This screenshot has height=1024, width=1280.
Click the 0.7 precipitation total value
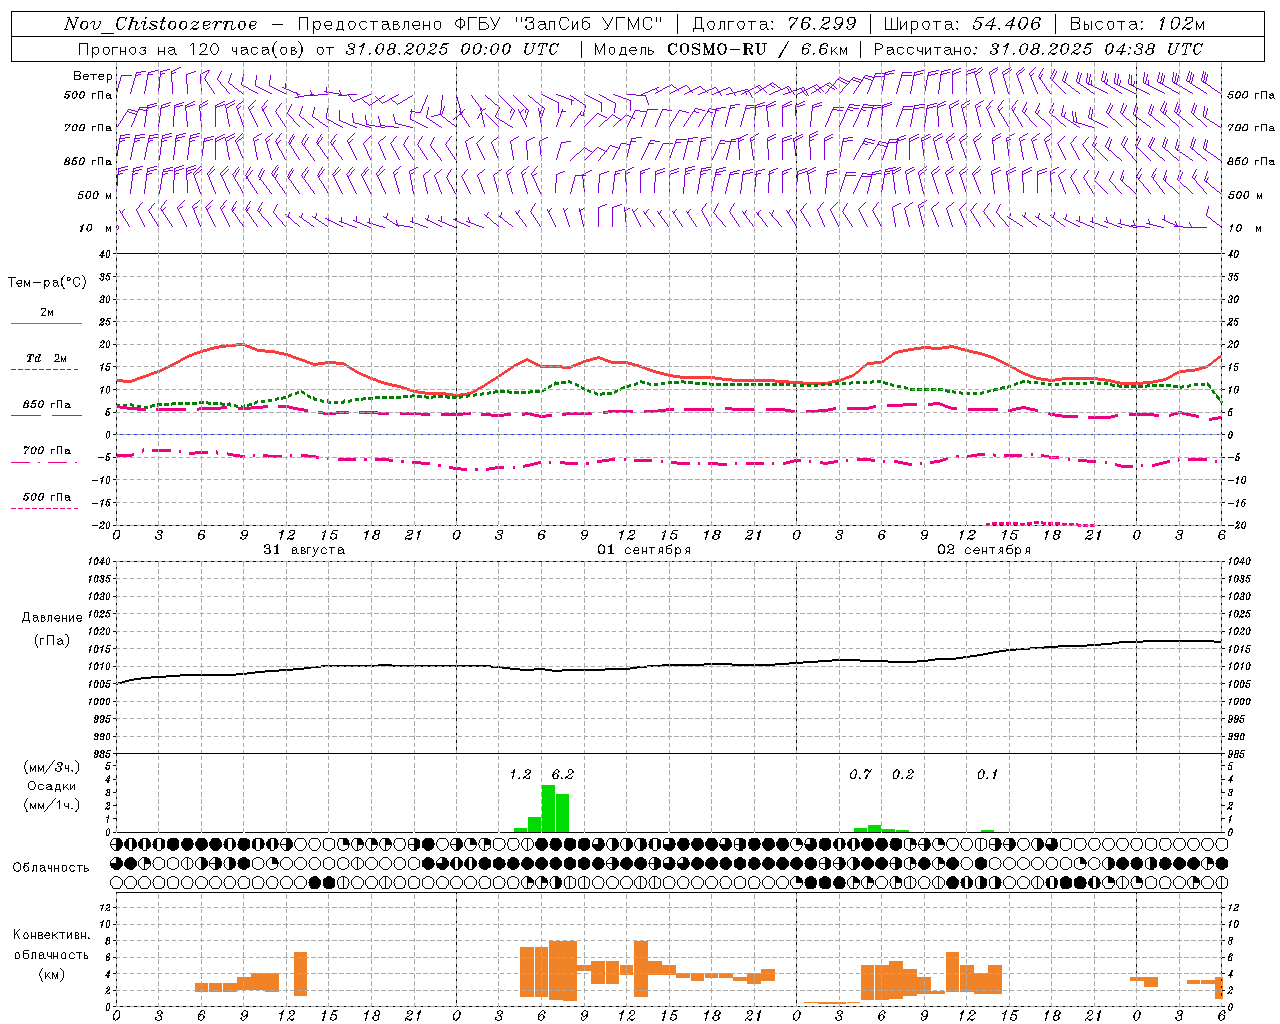pyautogui.click(x=860, y=775)
